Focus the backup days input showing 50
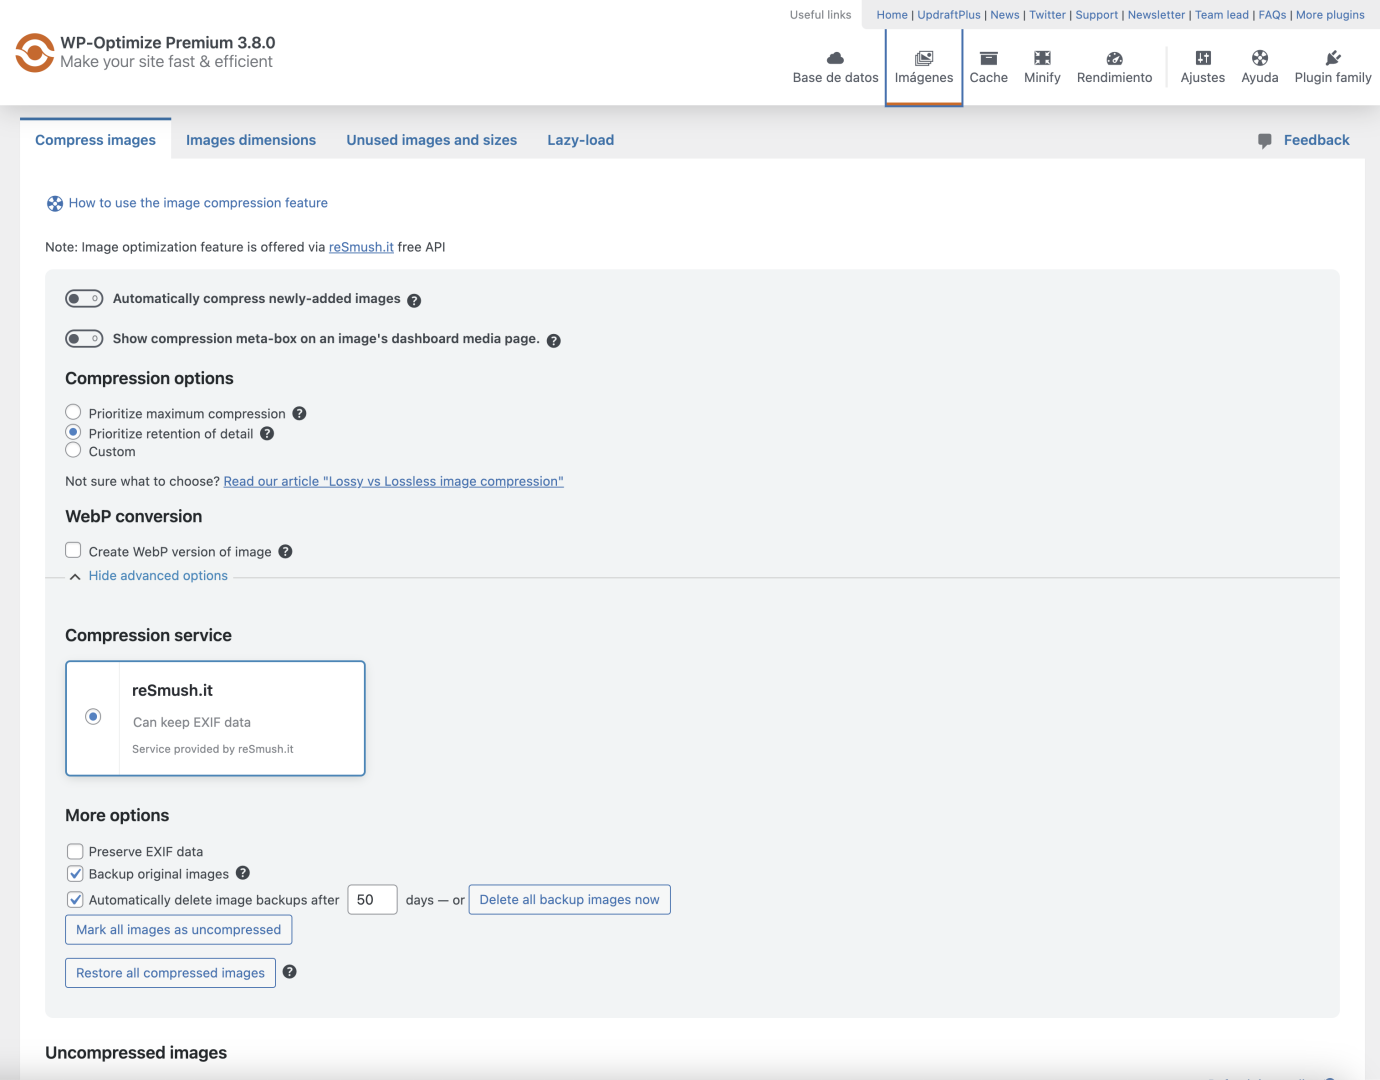1380x1080 pixels. click(372, 900)
